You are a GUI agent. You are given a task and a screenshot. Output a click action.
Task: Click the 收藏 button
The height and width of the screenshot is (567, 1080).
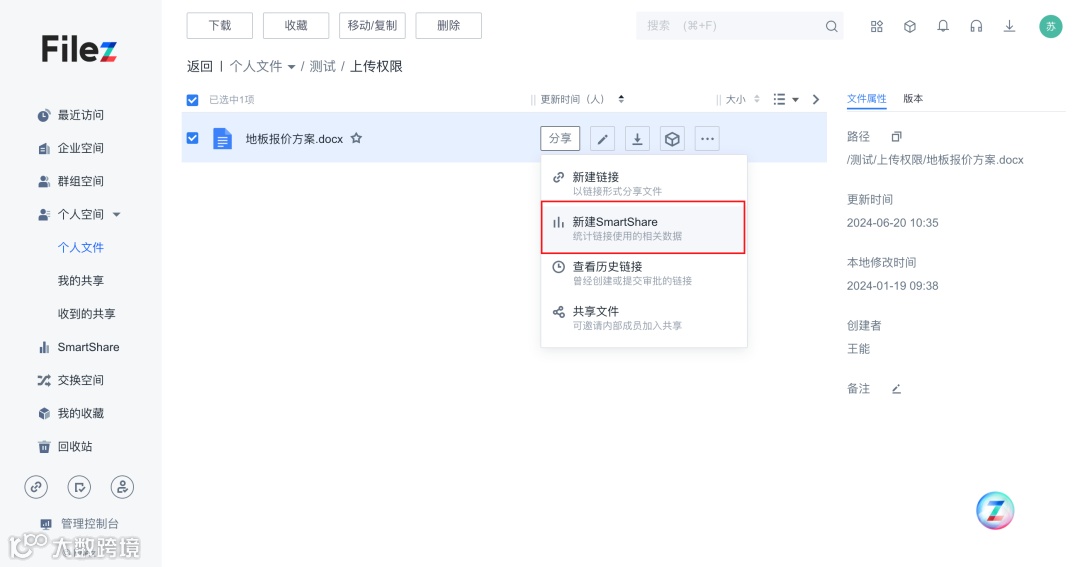296,25
